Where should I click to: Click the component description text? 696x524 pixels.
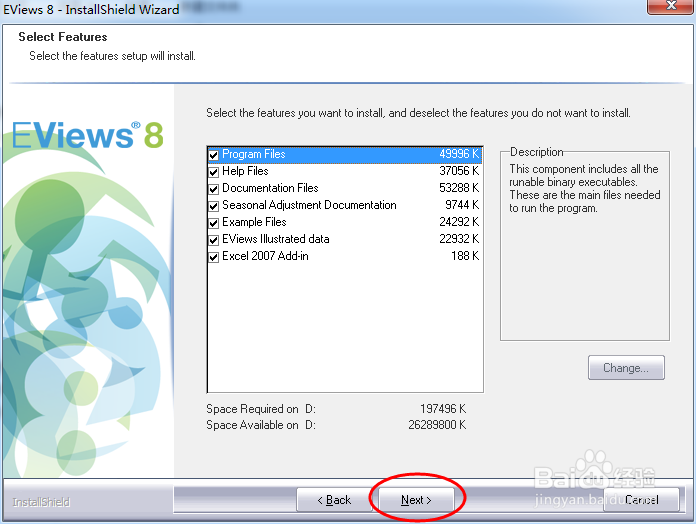(584, 189)
